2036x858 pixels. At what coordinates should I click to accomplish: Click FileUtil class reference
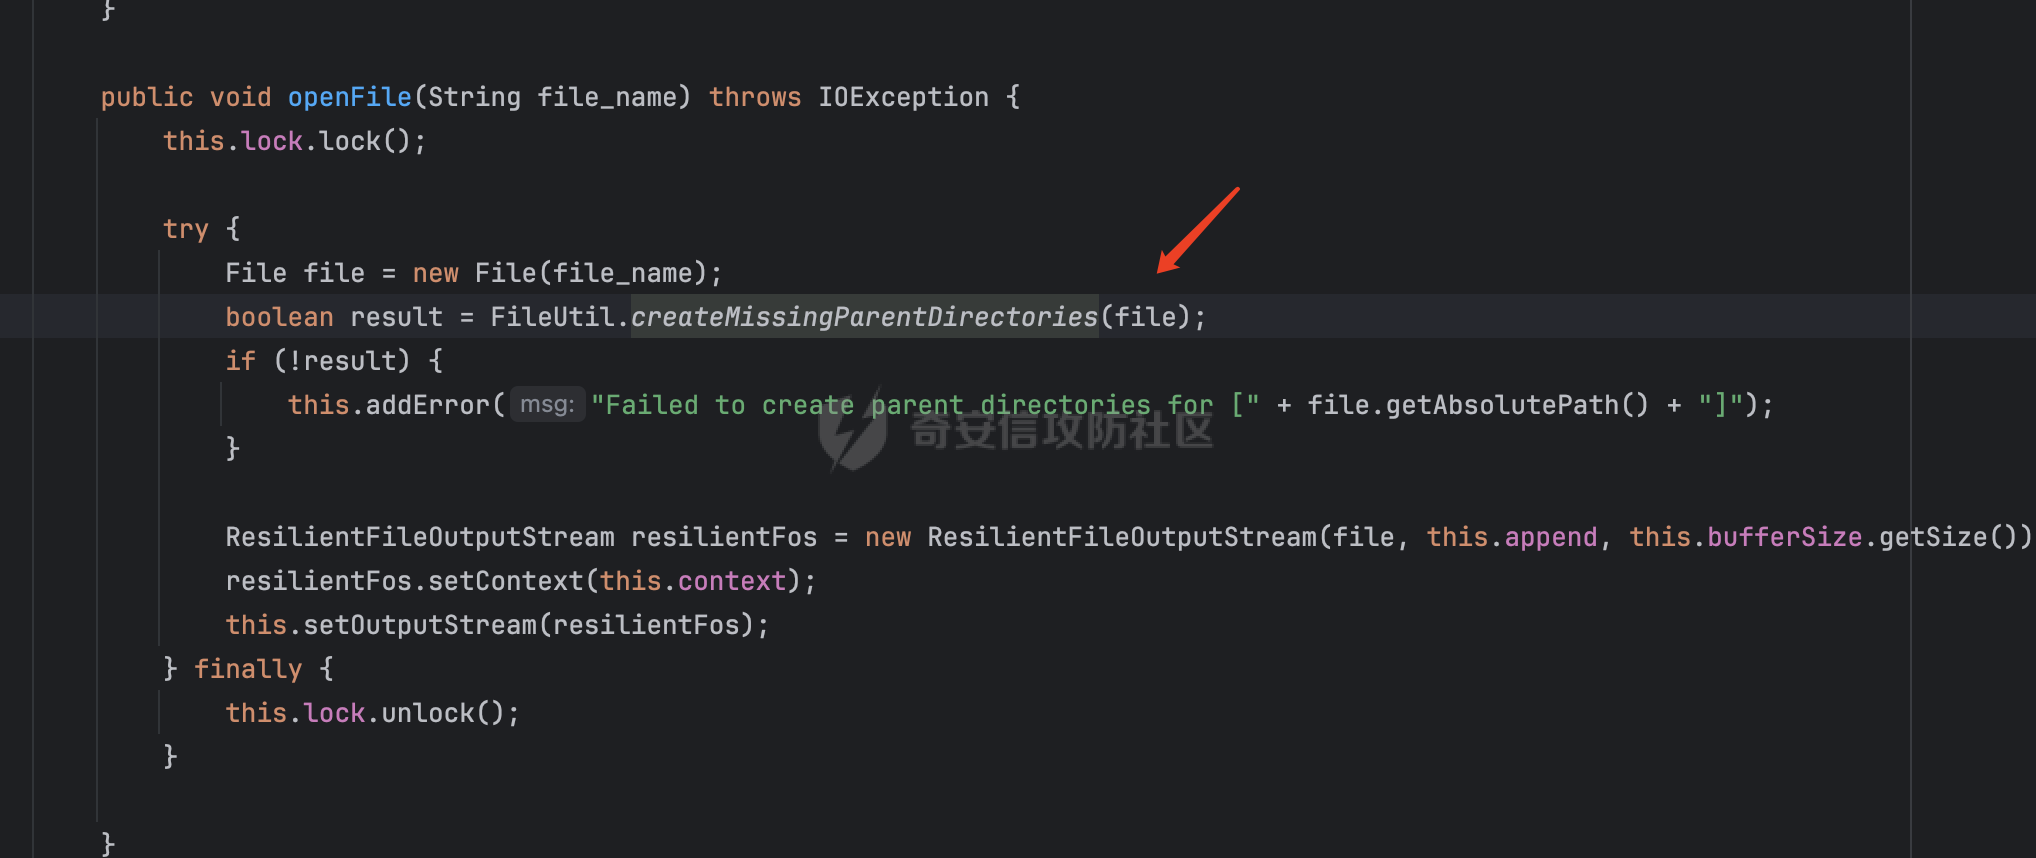(x=551, y=317)
